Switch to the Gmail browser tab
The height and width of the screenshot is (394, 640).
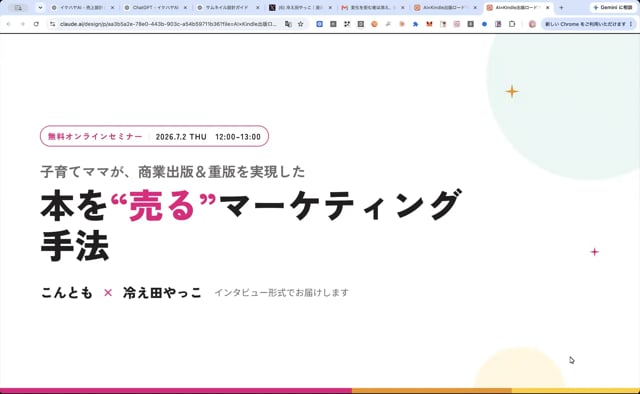(x=372, y=7)
